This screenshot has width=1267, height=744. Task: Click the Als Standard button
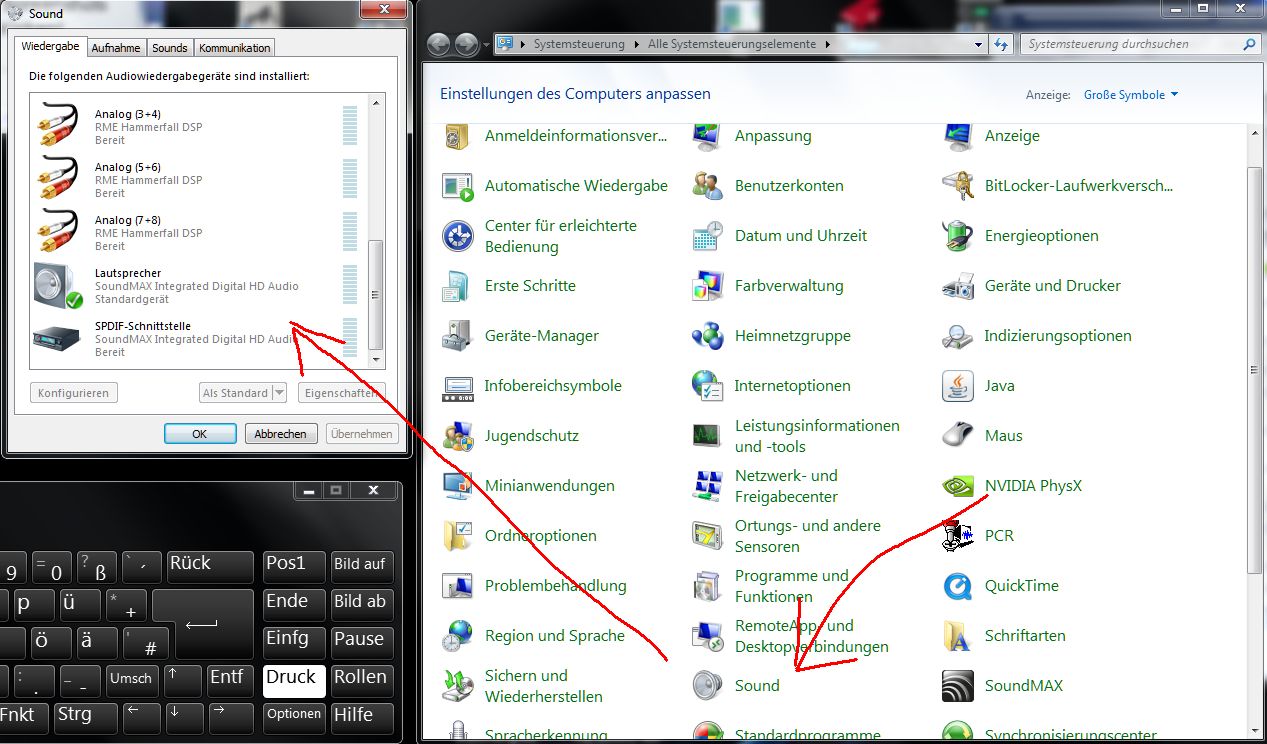235,393
